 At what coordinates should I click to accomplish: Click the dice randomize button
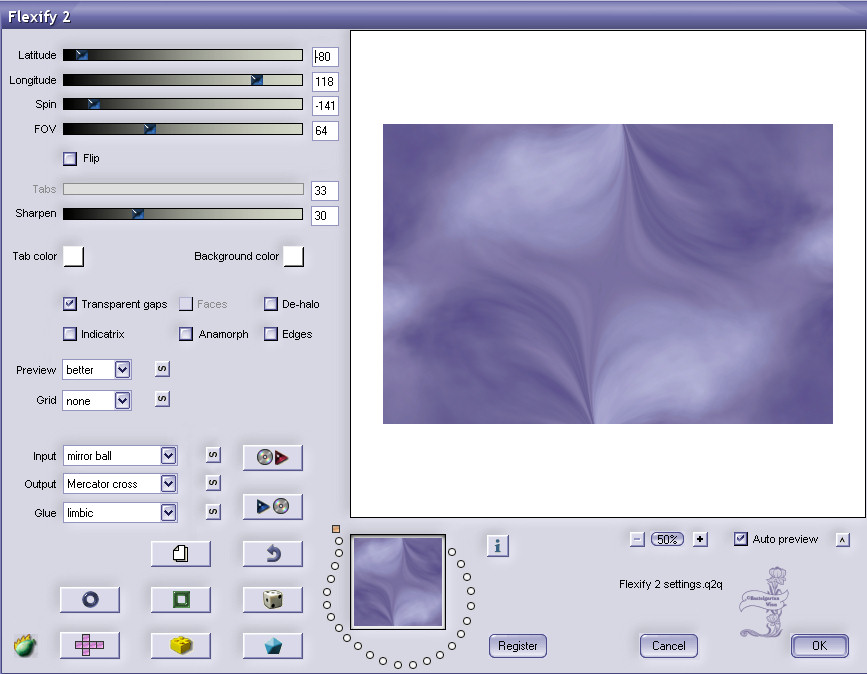(x=273, y=599)
